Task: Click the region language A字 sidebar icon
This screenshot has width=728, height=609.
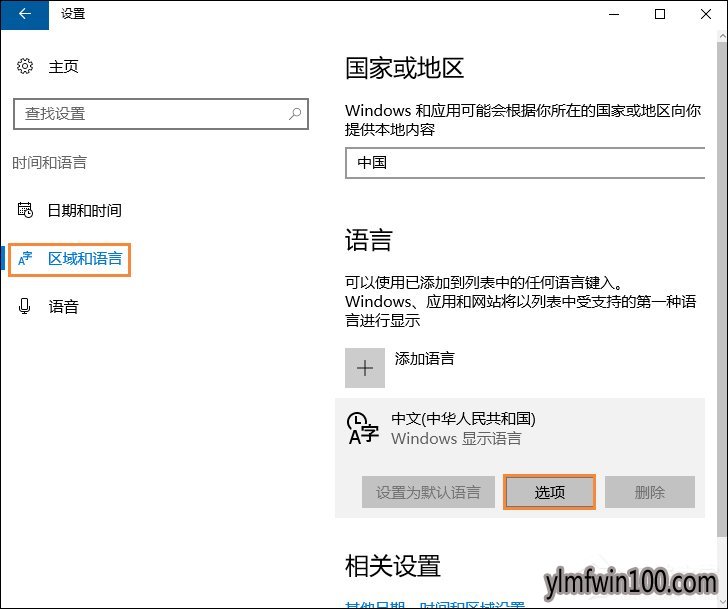Action: (x=25, y=259)
